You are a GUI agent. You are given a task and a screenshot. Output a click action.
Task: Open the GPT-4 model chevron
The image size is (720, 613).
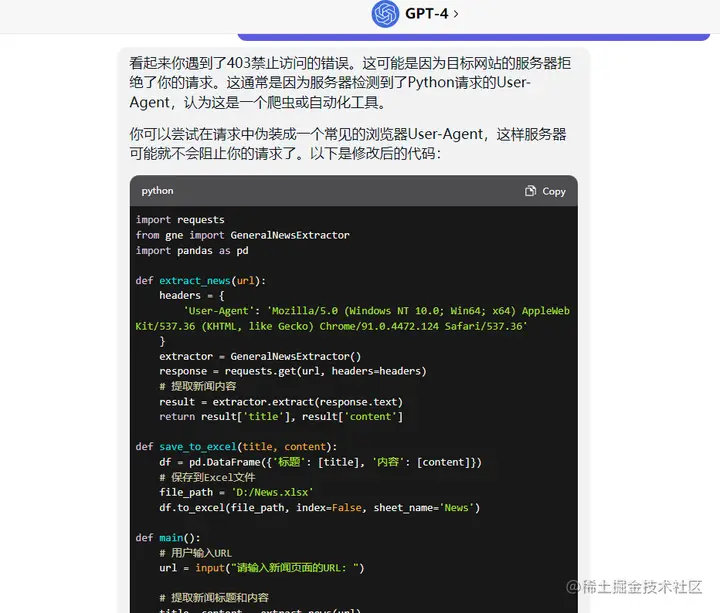tap(456, 14)
